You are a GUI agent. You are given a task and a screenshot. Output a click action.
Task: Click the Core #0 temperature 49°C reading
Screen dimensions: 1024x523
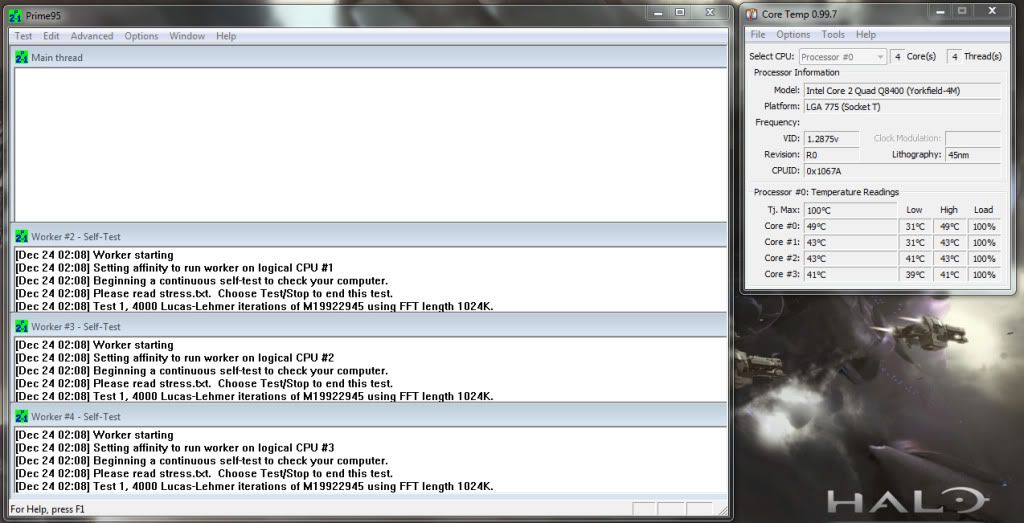(850, 227)
